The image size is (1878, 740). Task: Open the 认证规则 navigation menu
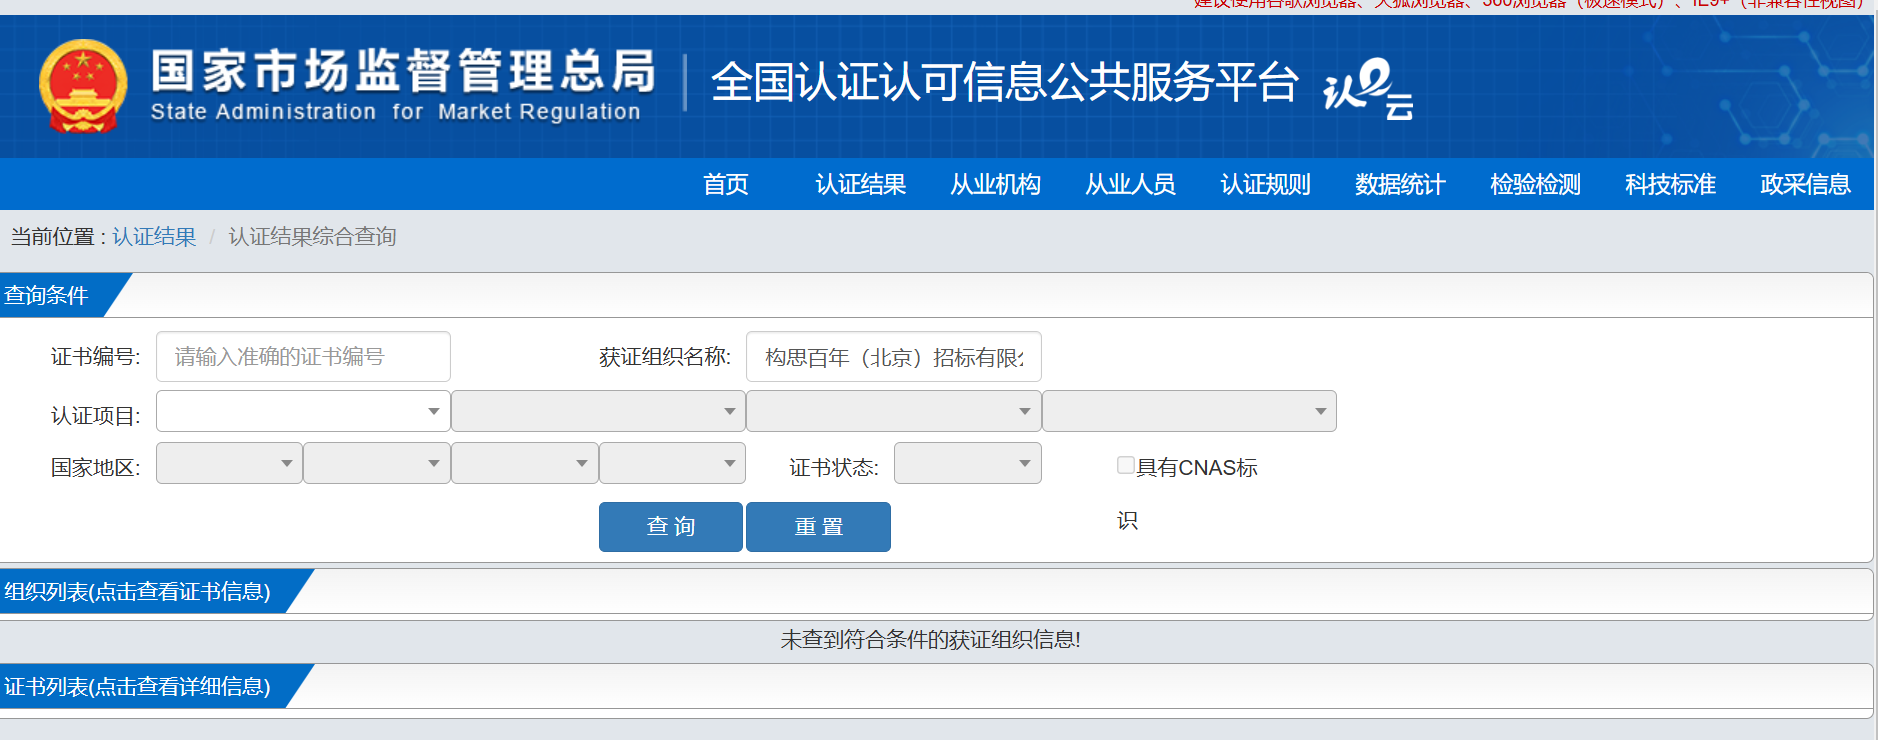click(x=1265, y=185)
